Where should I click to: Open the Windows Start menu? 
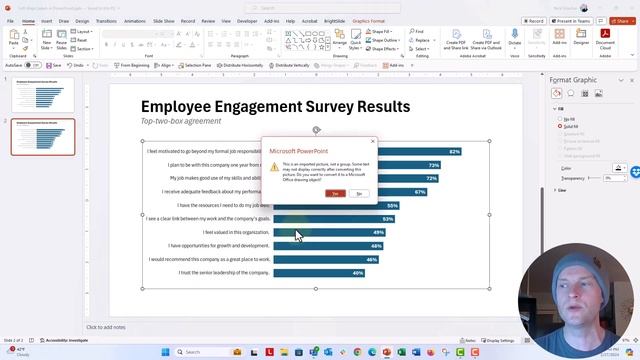click(165, 352)
